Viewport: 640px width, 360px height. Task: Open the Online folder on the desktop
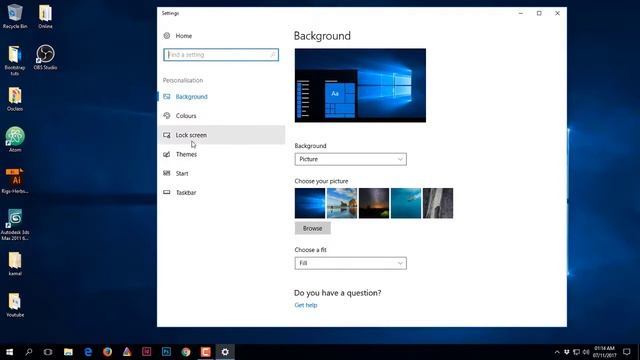pyautogui.click(x=45, y=17)
